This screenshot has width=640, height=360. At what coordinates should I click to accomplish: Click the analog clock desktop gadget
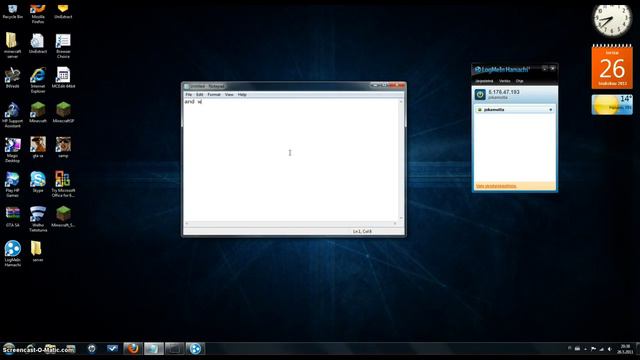(612, 20)
